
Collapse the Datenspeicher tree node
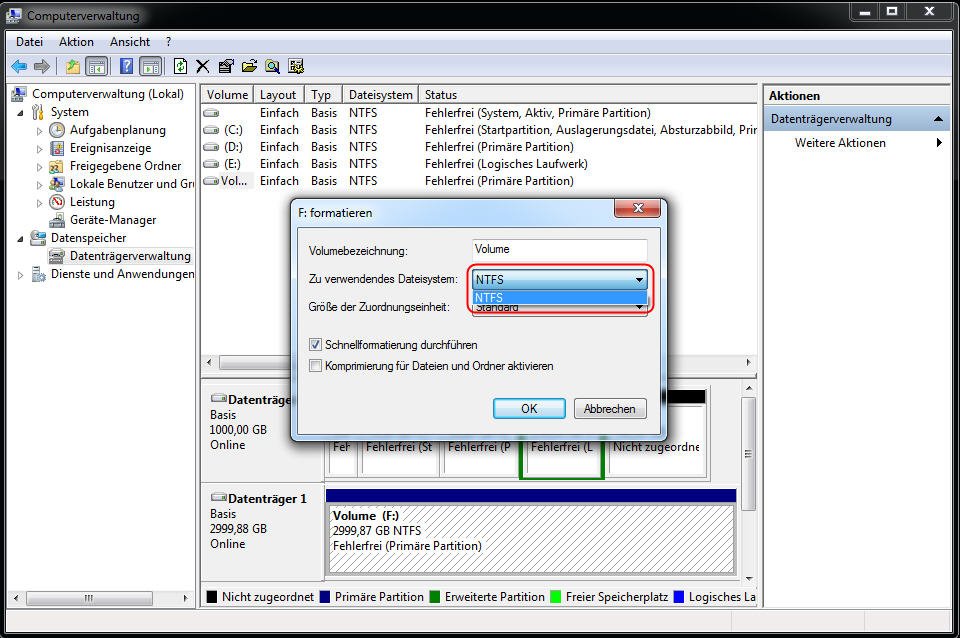click(x=20, y=238)
